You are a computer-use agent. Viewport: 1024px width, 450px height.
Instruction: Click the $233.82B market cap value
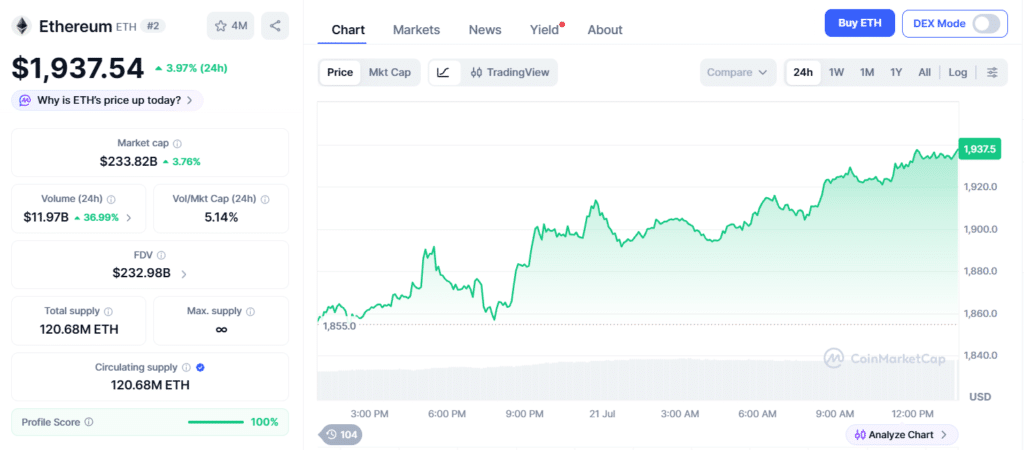pyautogui.click(x=129, y=161)
